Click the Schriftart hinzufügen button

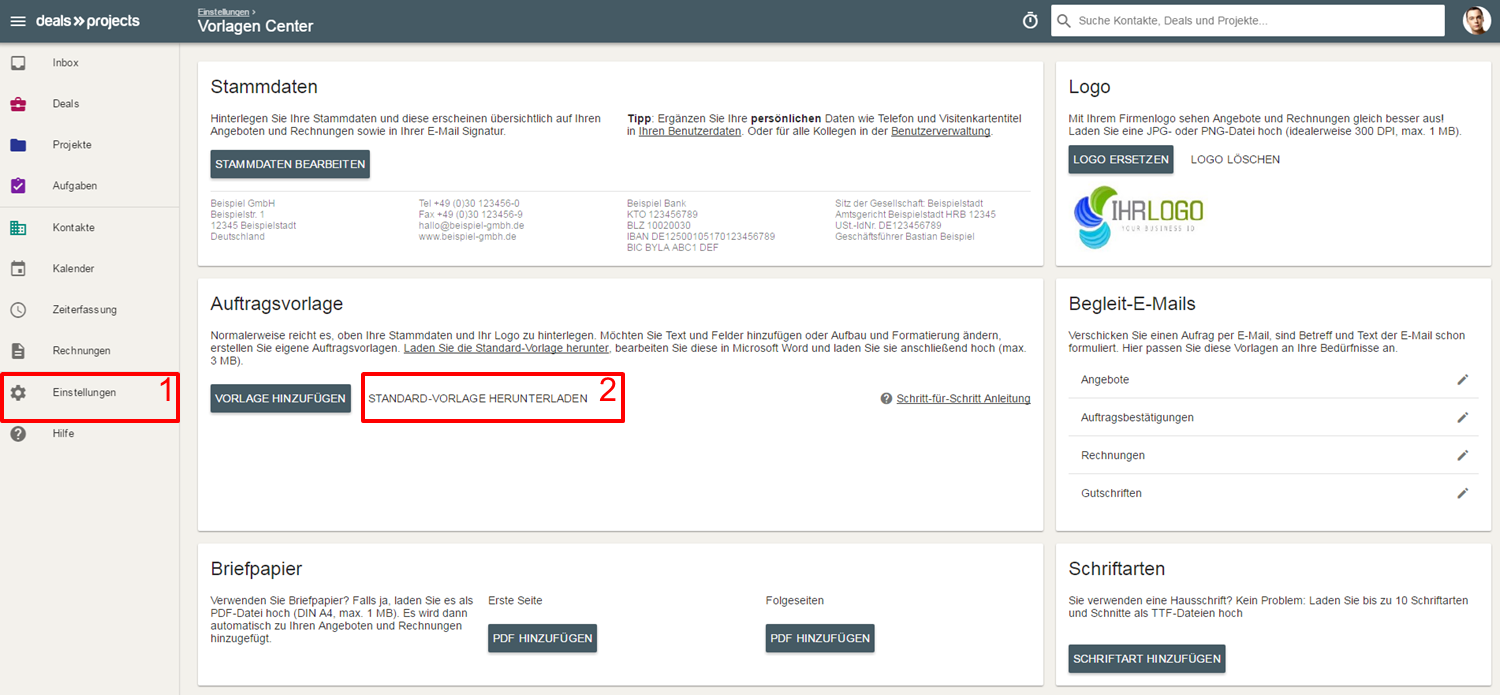1146,659
